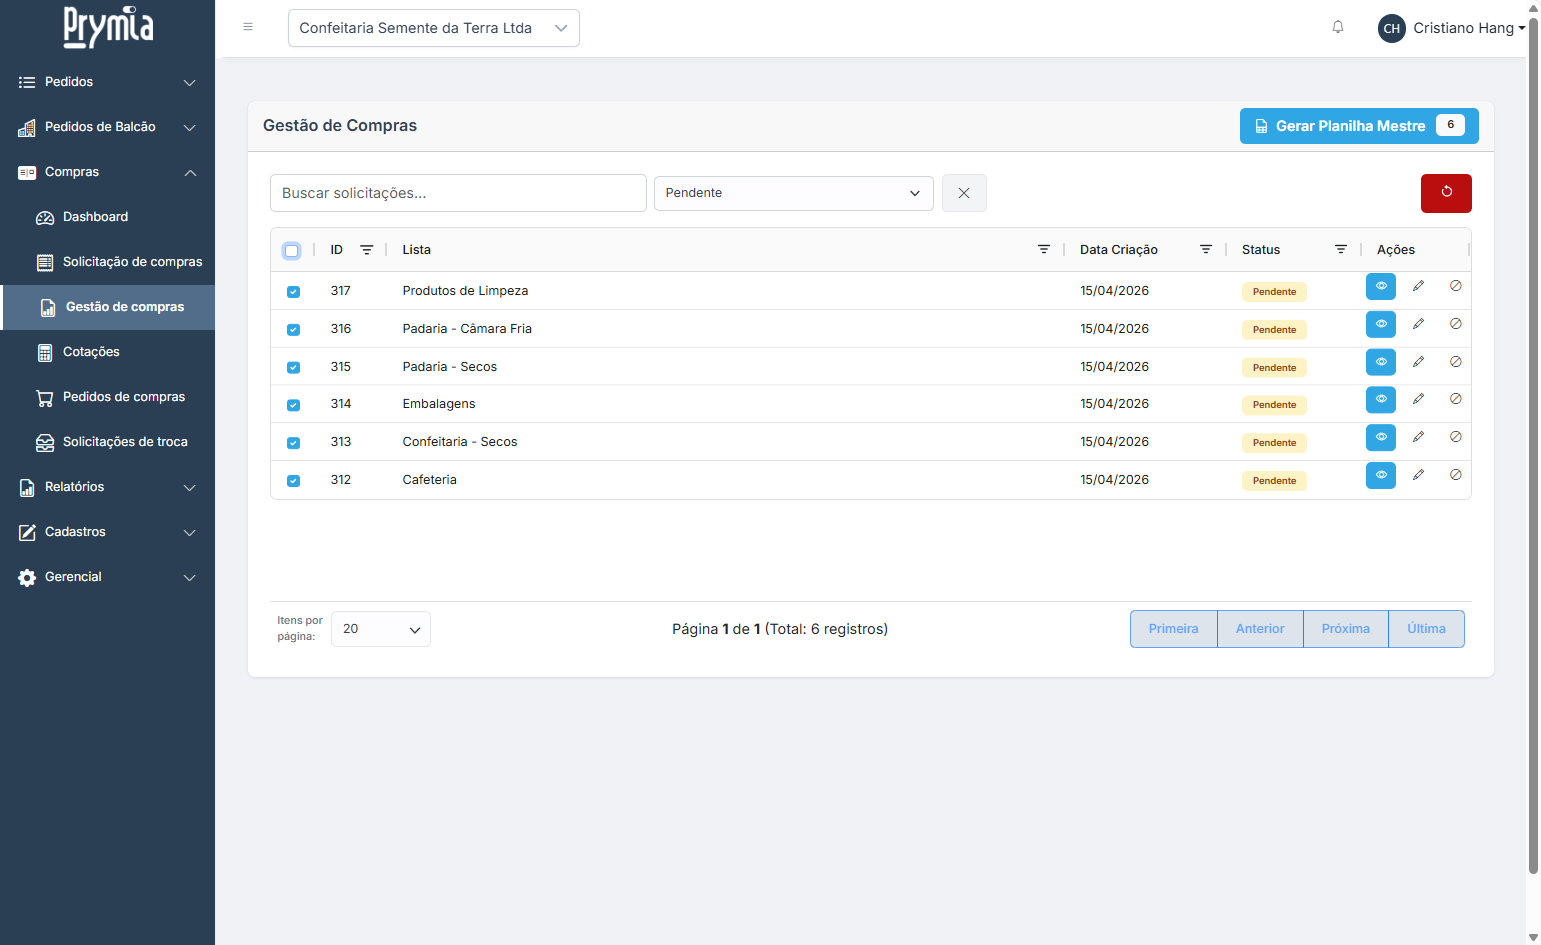Uncheck the Cafeteria row checkbox
This screenshot has width=1541, height=945.
coord(293,481)
